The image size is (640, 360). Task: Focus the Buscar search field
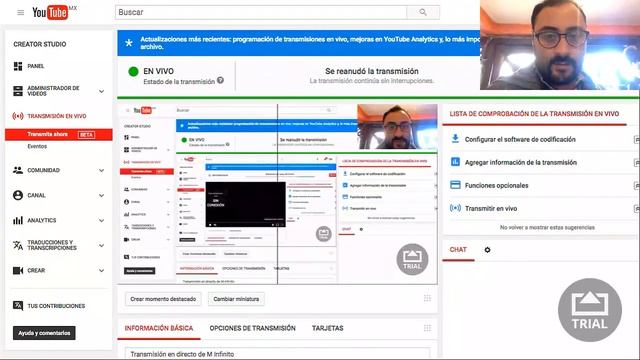click(261, 12)
